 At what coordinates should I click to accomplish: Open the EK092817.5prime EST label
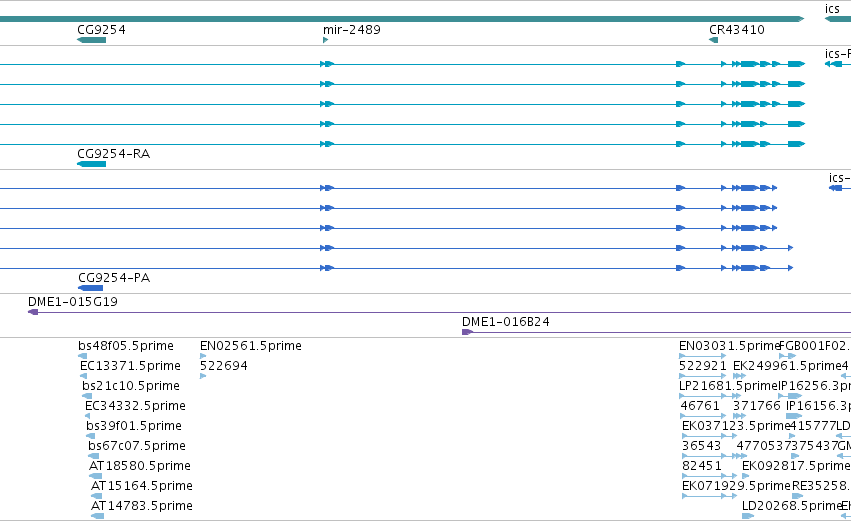click(x=796, y=466)
